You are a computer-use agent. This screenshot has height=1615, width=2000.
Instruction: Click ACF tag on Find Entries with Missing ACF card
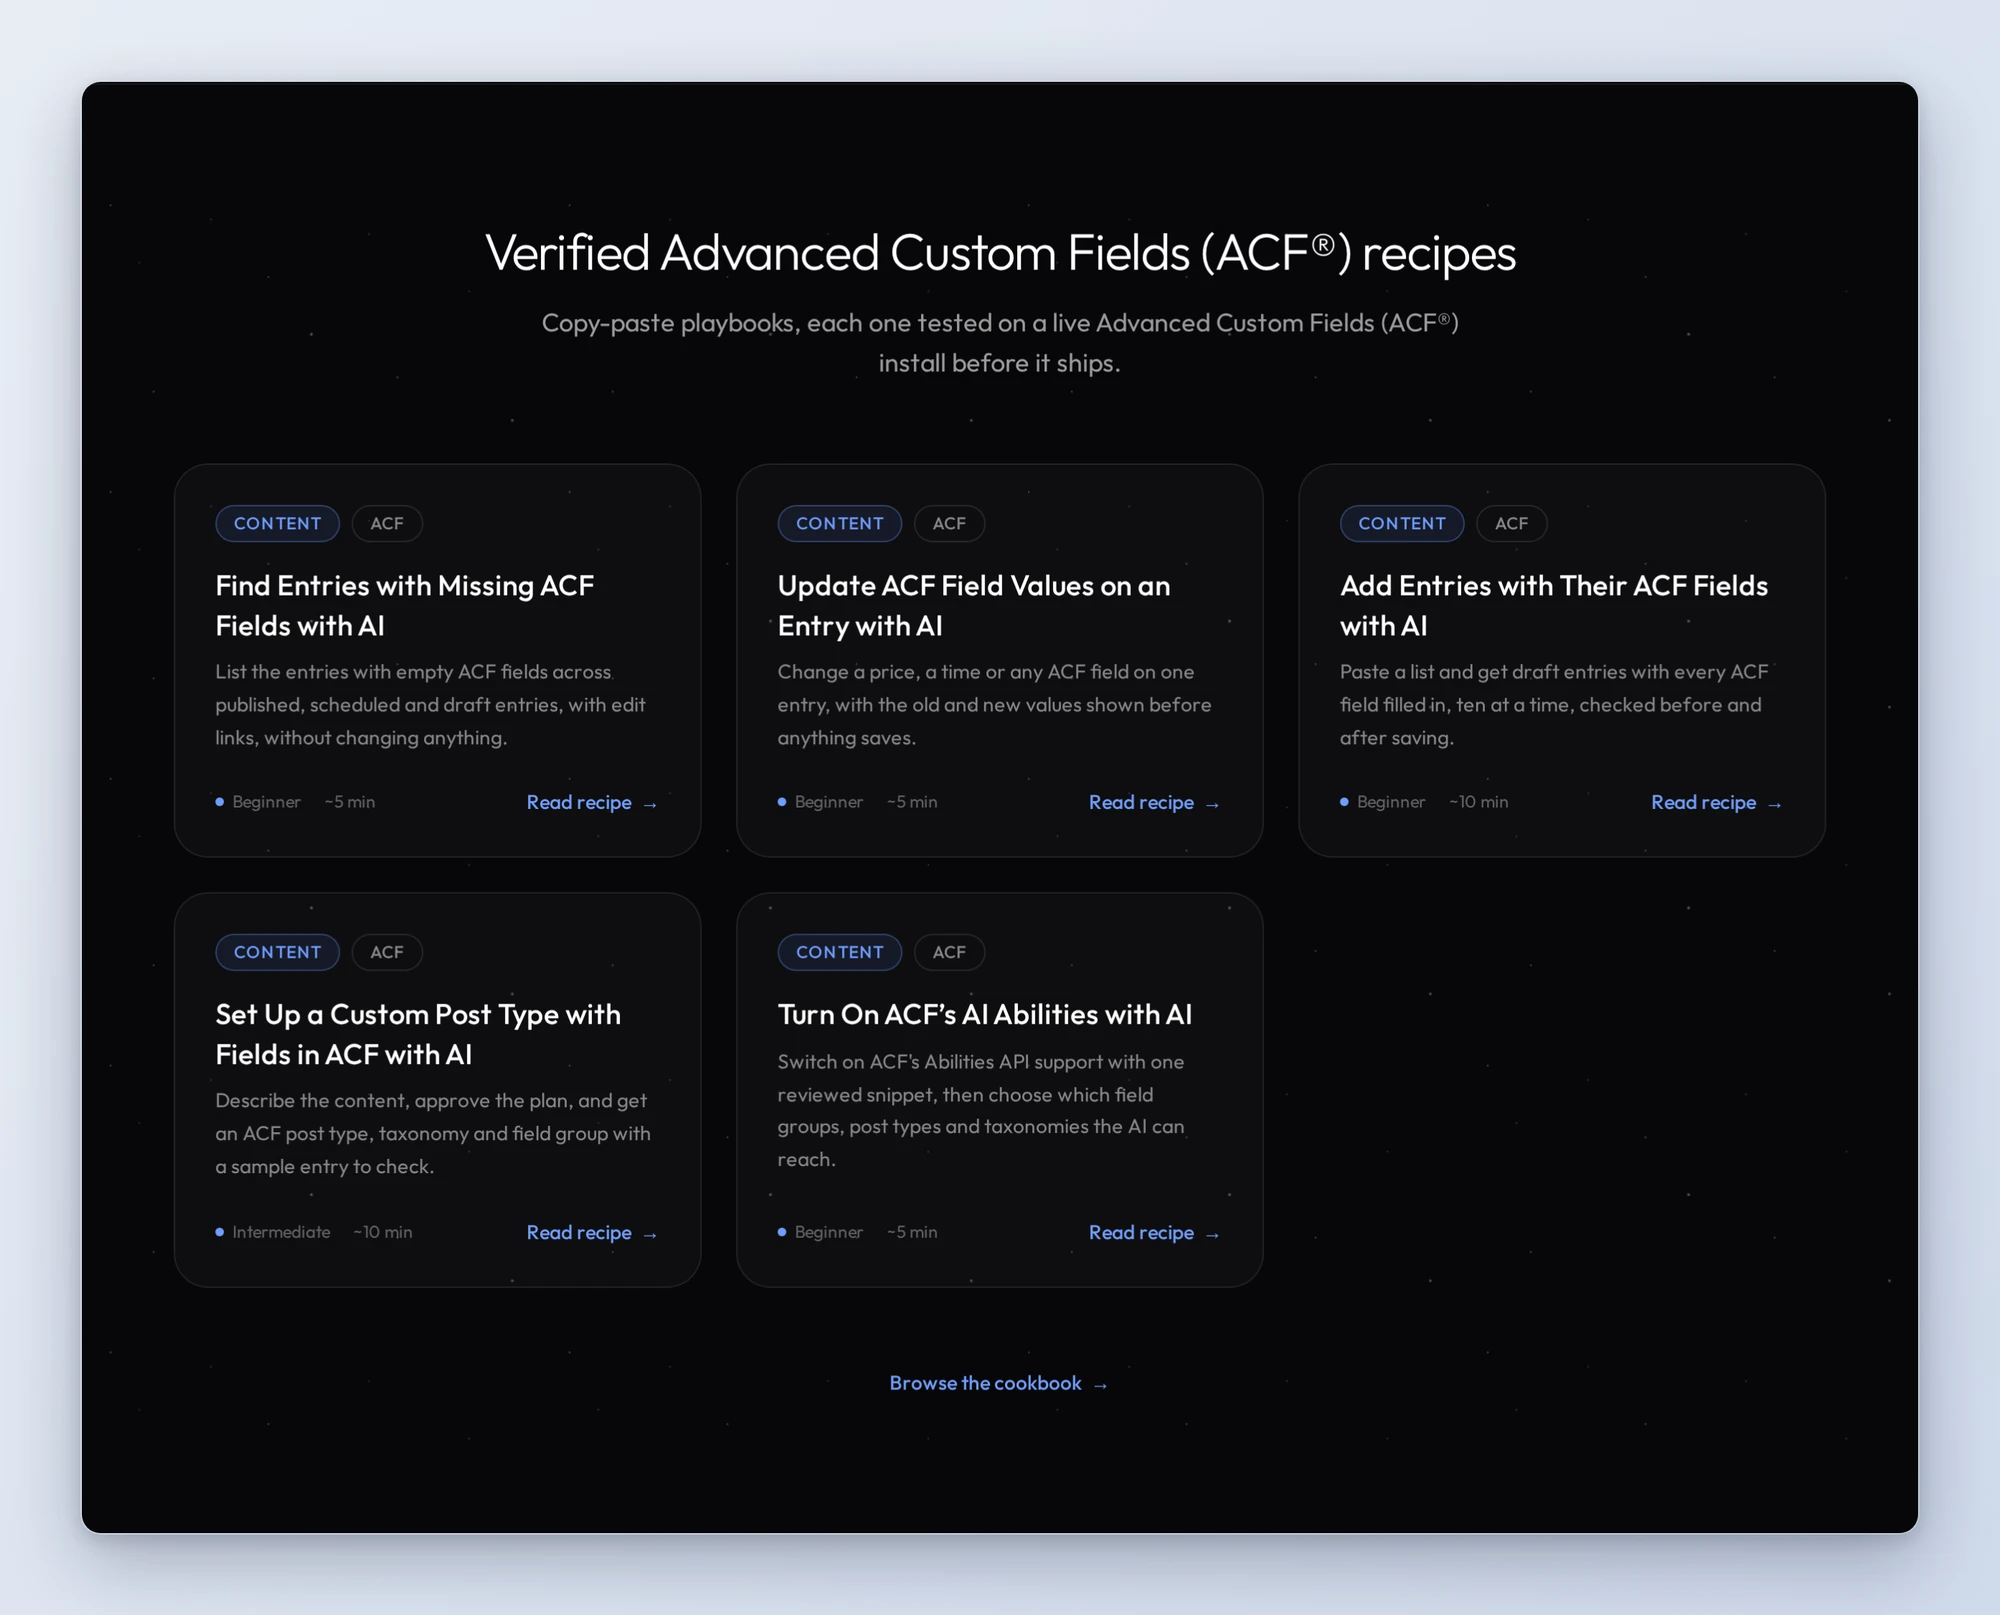pos(387,523)
